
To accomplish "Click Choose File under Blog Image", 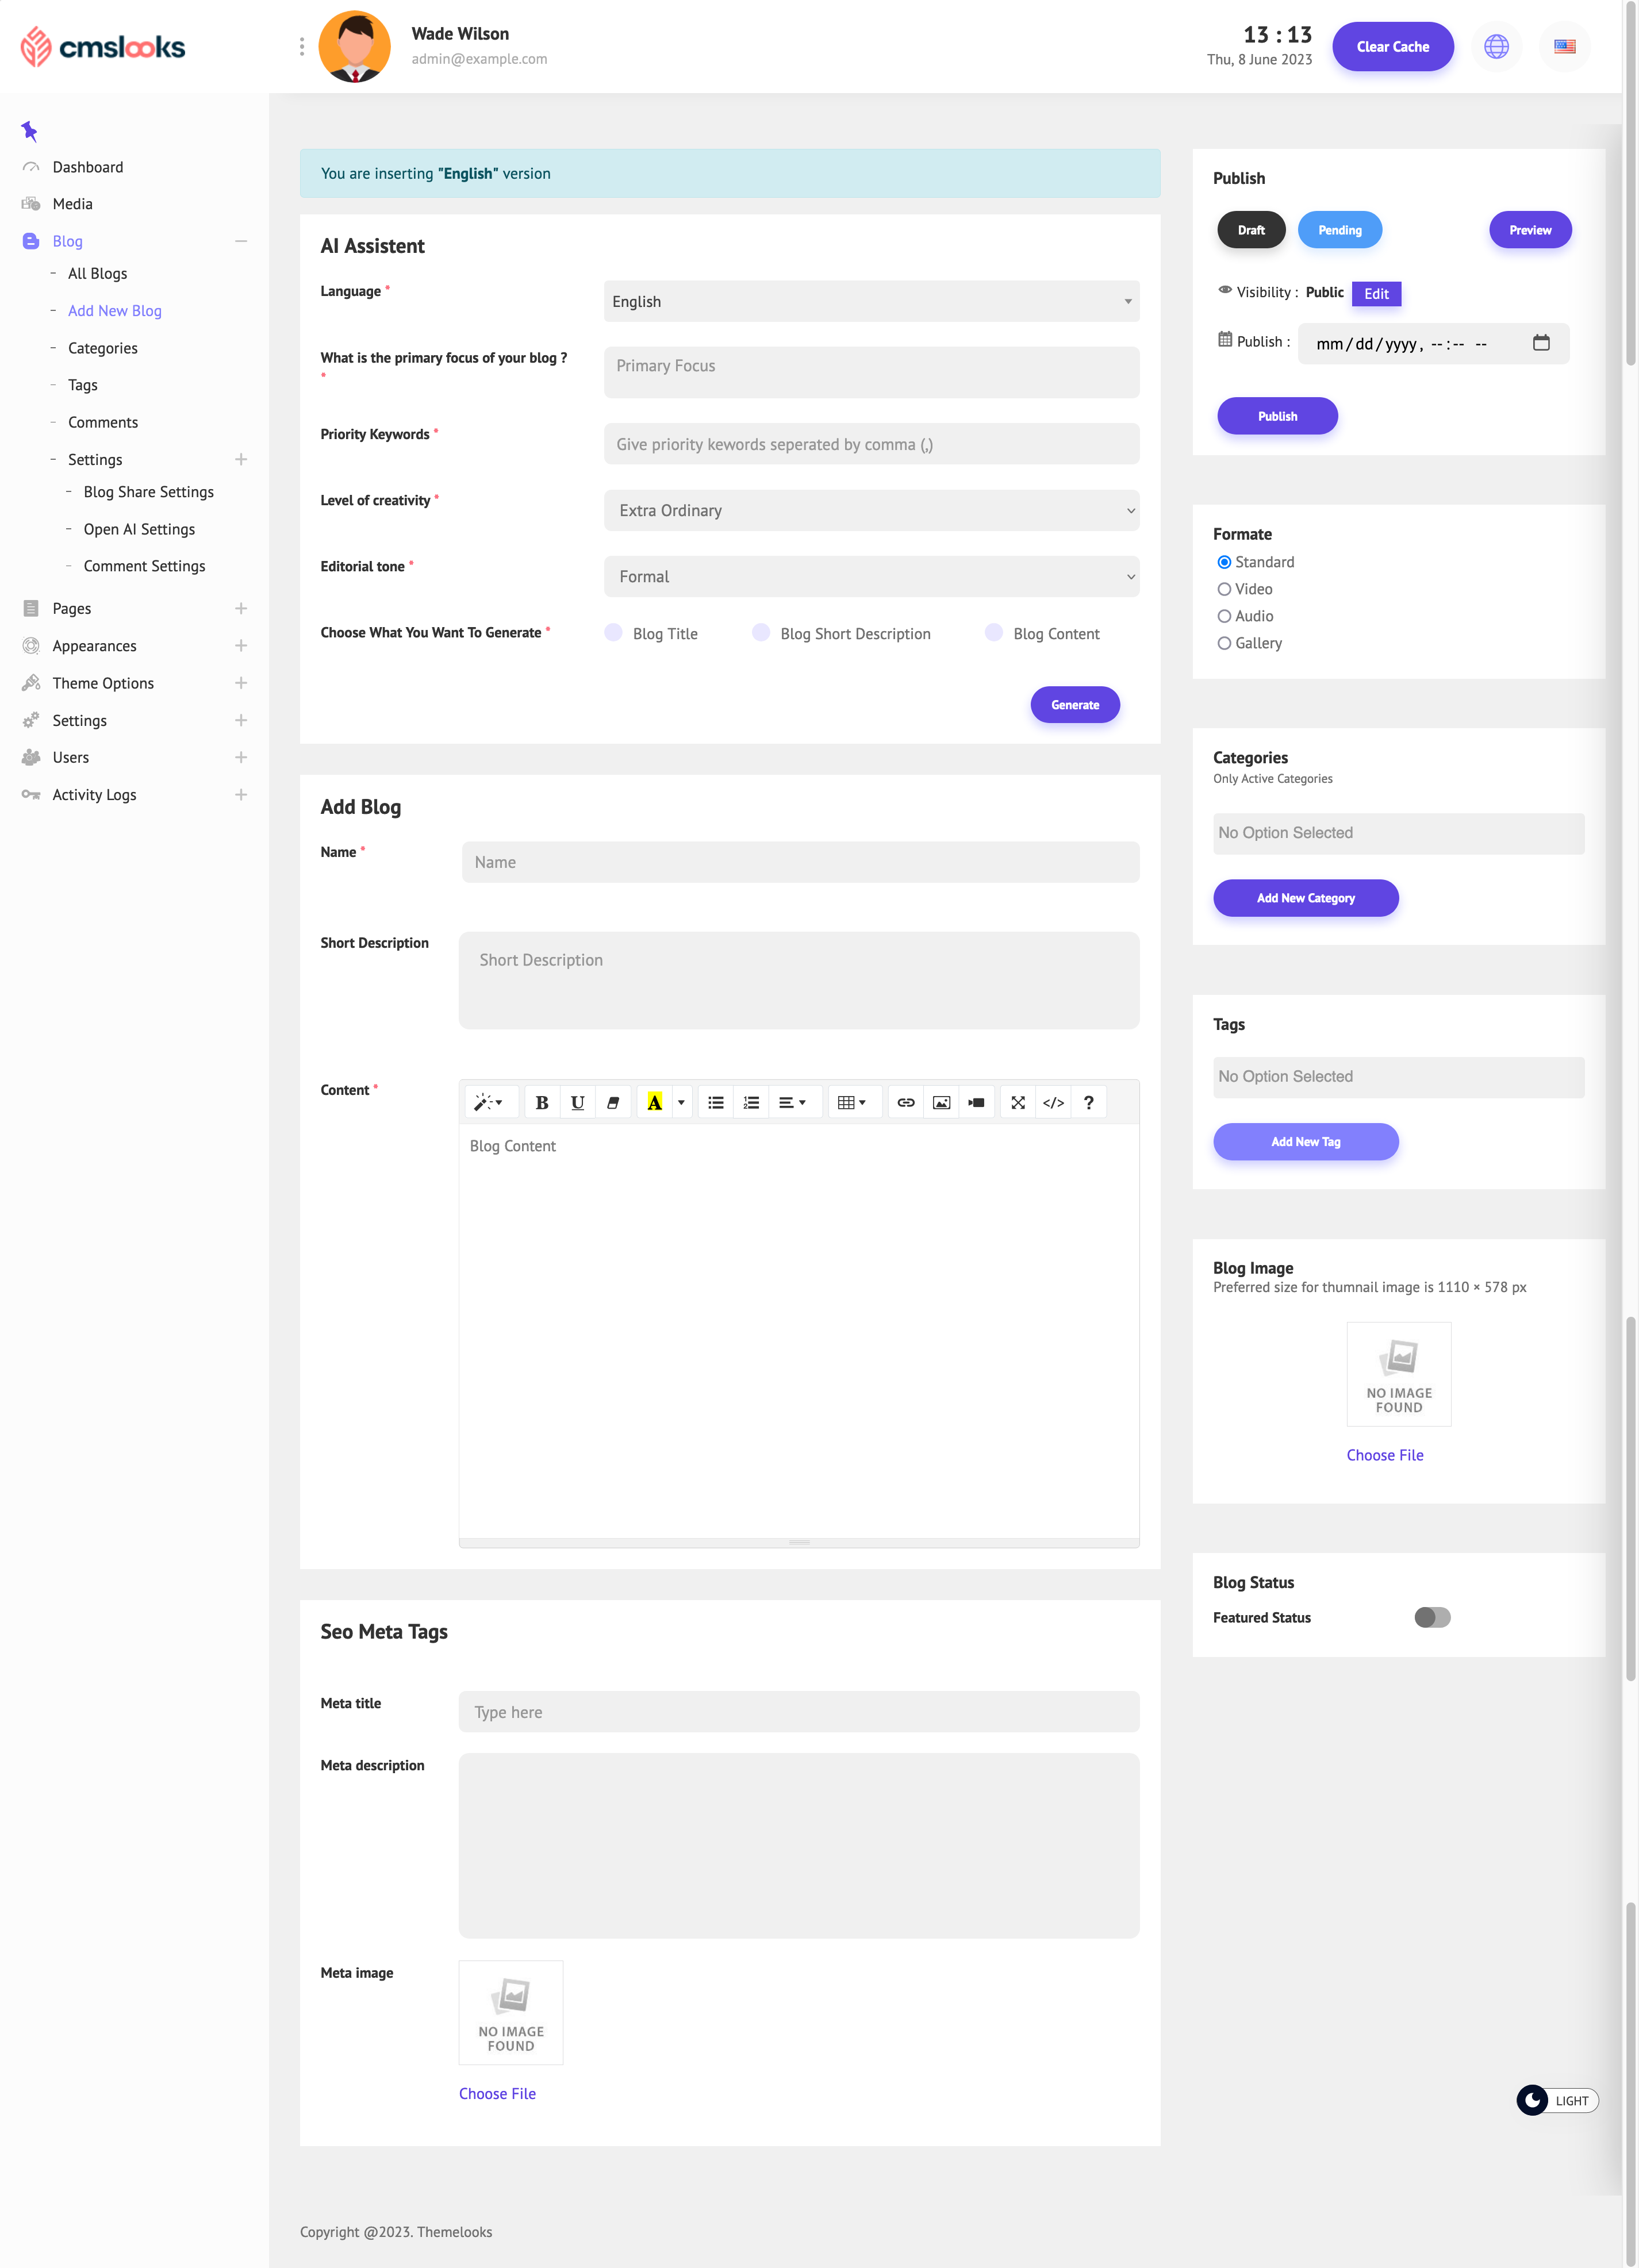I will 1384,1455.
